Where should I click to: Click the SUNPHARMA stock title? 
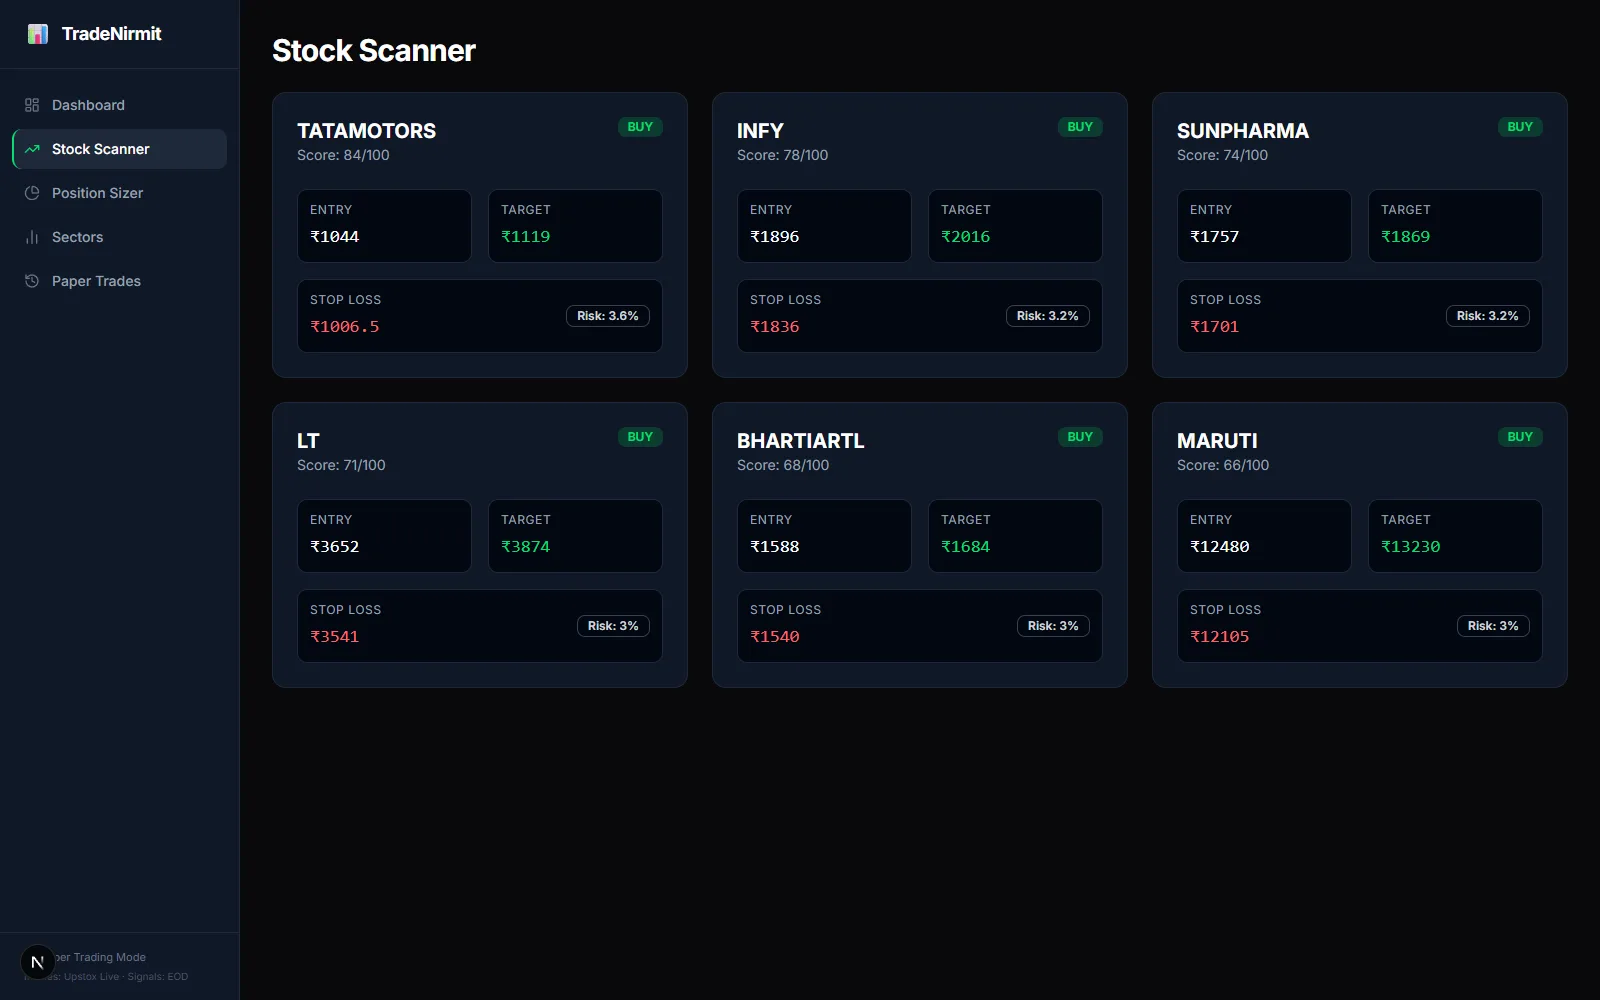click(1243, 131)
